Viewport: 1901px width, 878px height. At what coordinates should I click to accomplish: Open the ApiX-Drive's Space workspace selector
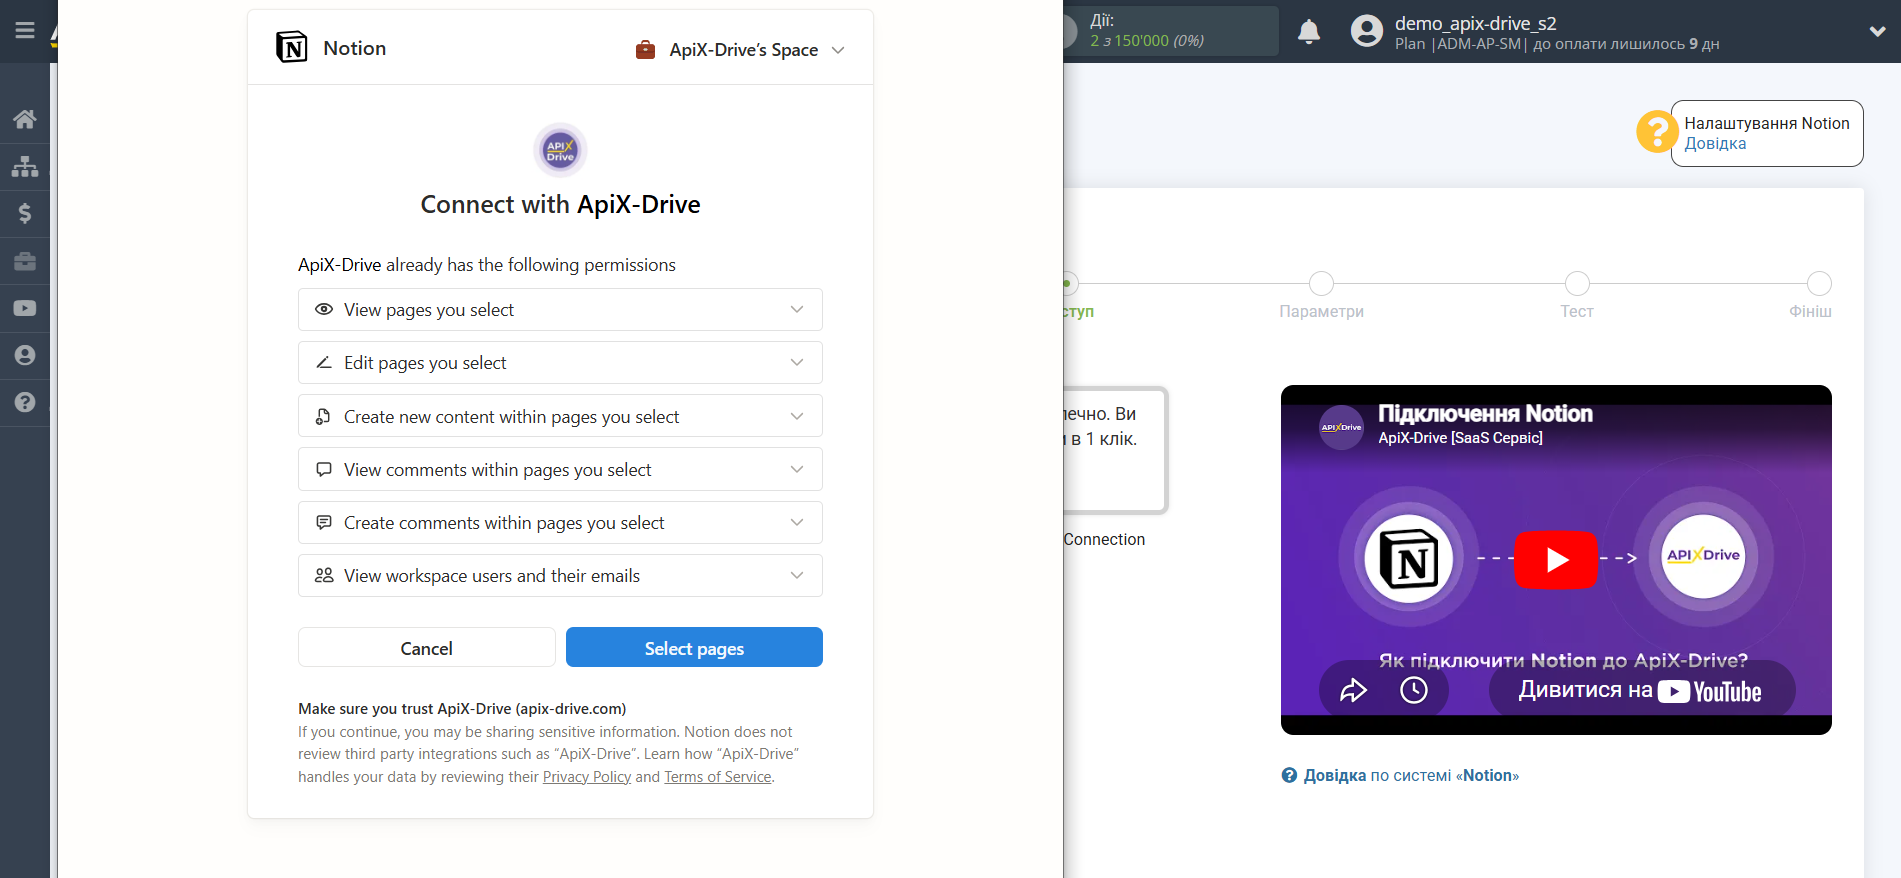pos(741,50)
